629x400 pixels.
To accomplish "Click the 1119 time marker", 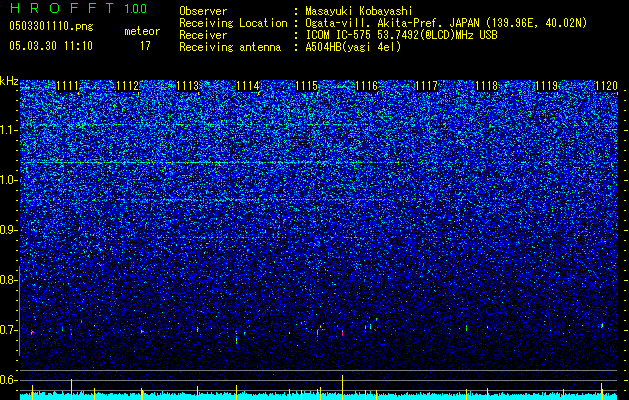I will click(x=546, y=86).
